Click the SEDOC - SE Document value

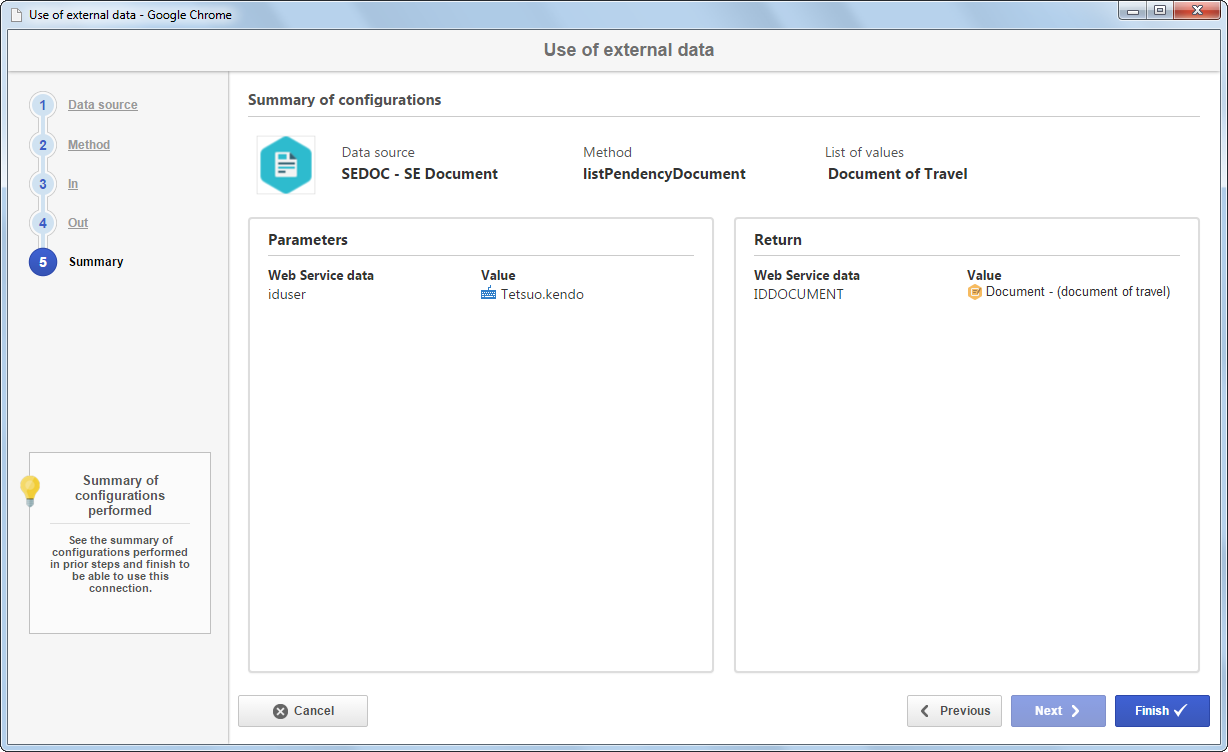tap(420, 174)
